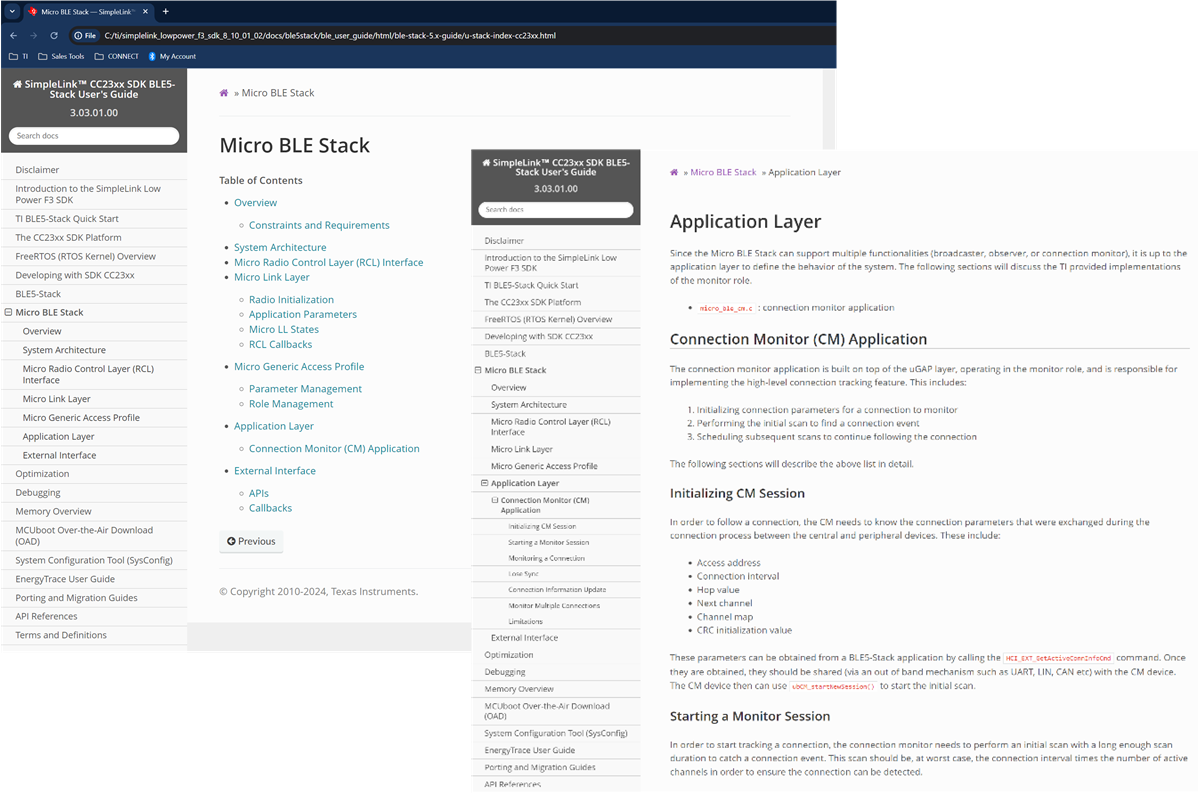This screenshot has height=793, width=1200.
Task: Open Constraints and Requirements link
Action: [x=319, y=225]
